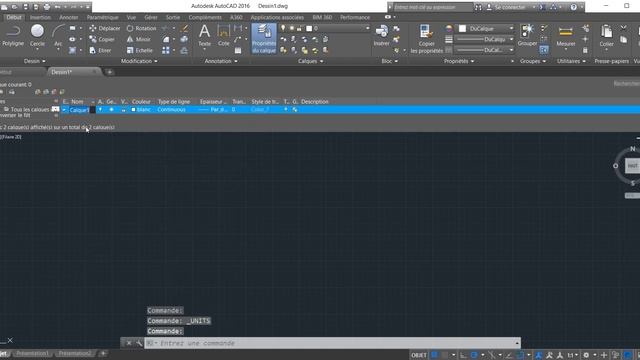Click the command line close X button
The height and width of the screenshot is (360, 640).
click(129, 343)
